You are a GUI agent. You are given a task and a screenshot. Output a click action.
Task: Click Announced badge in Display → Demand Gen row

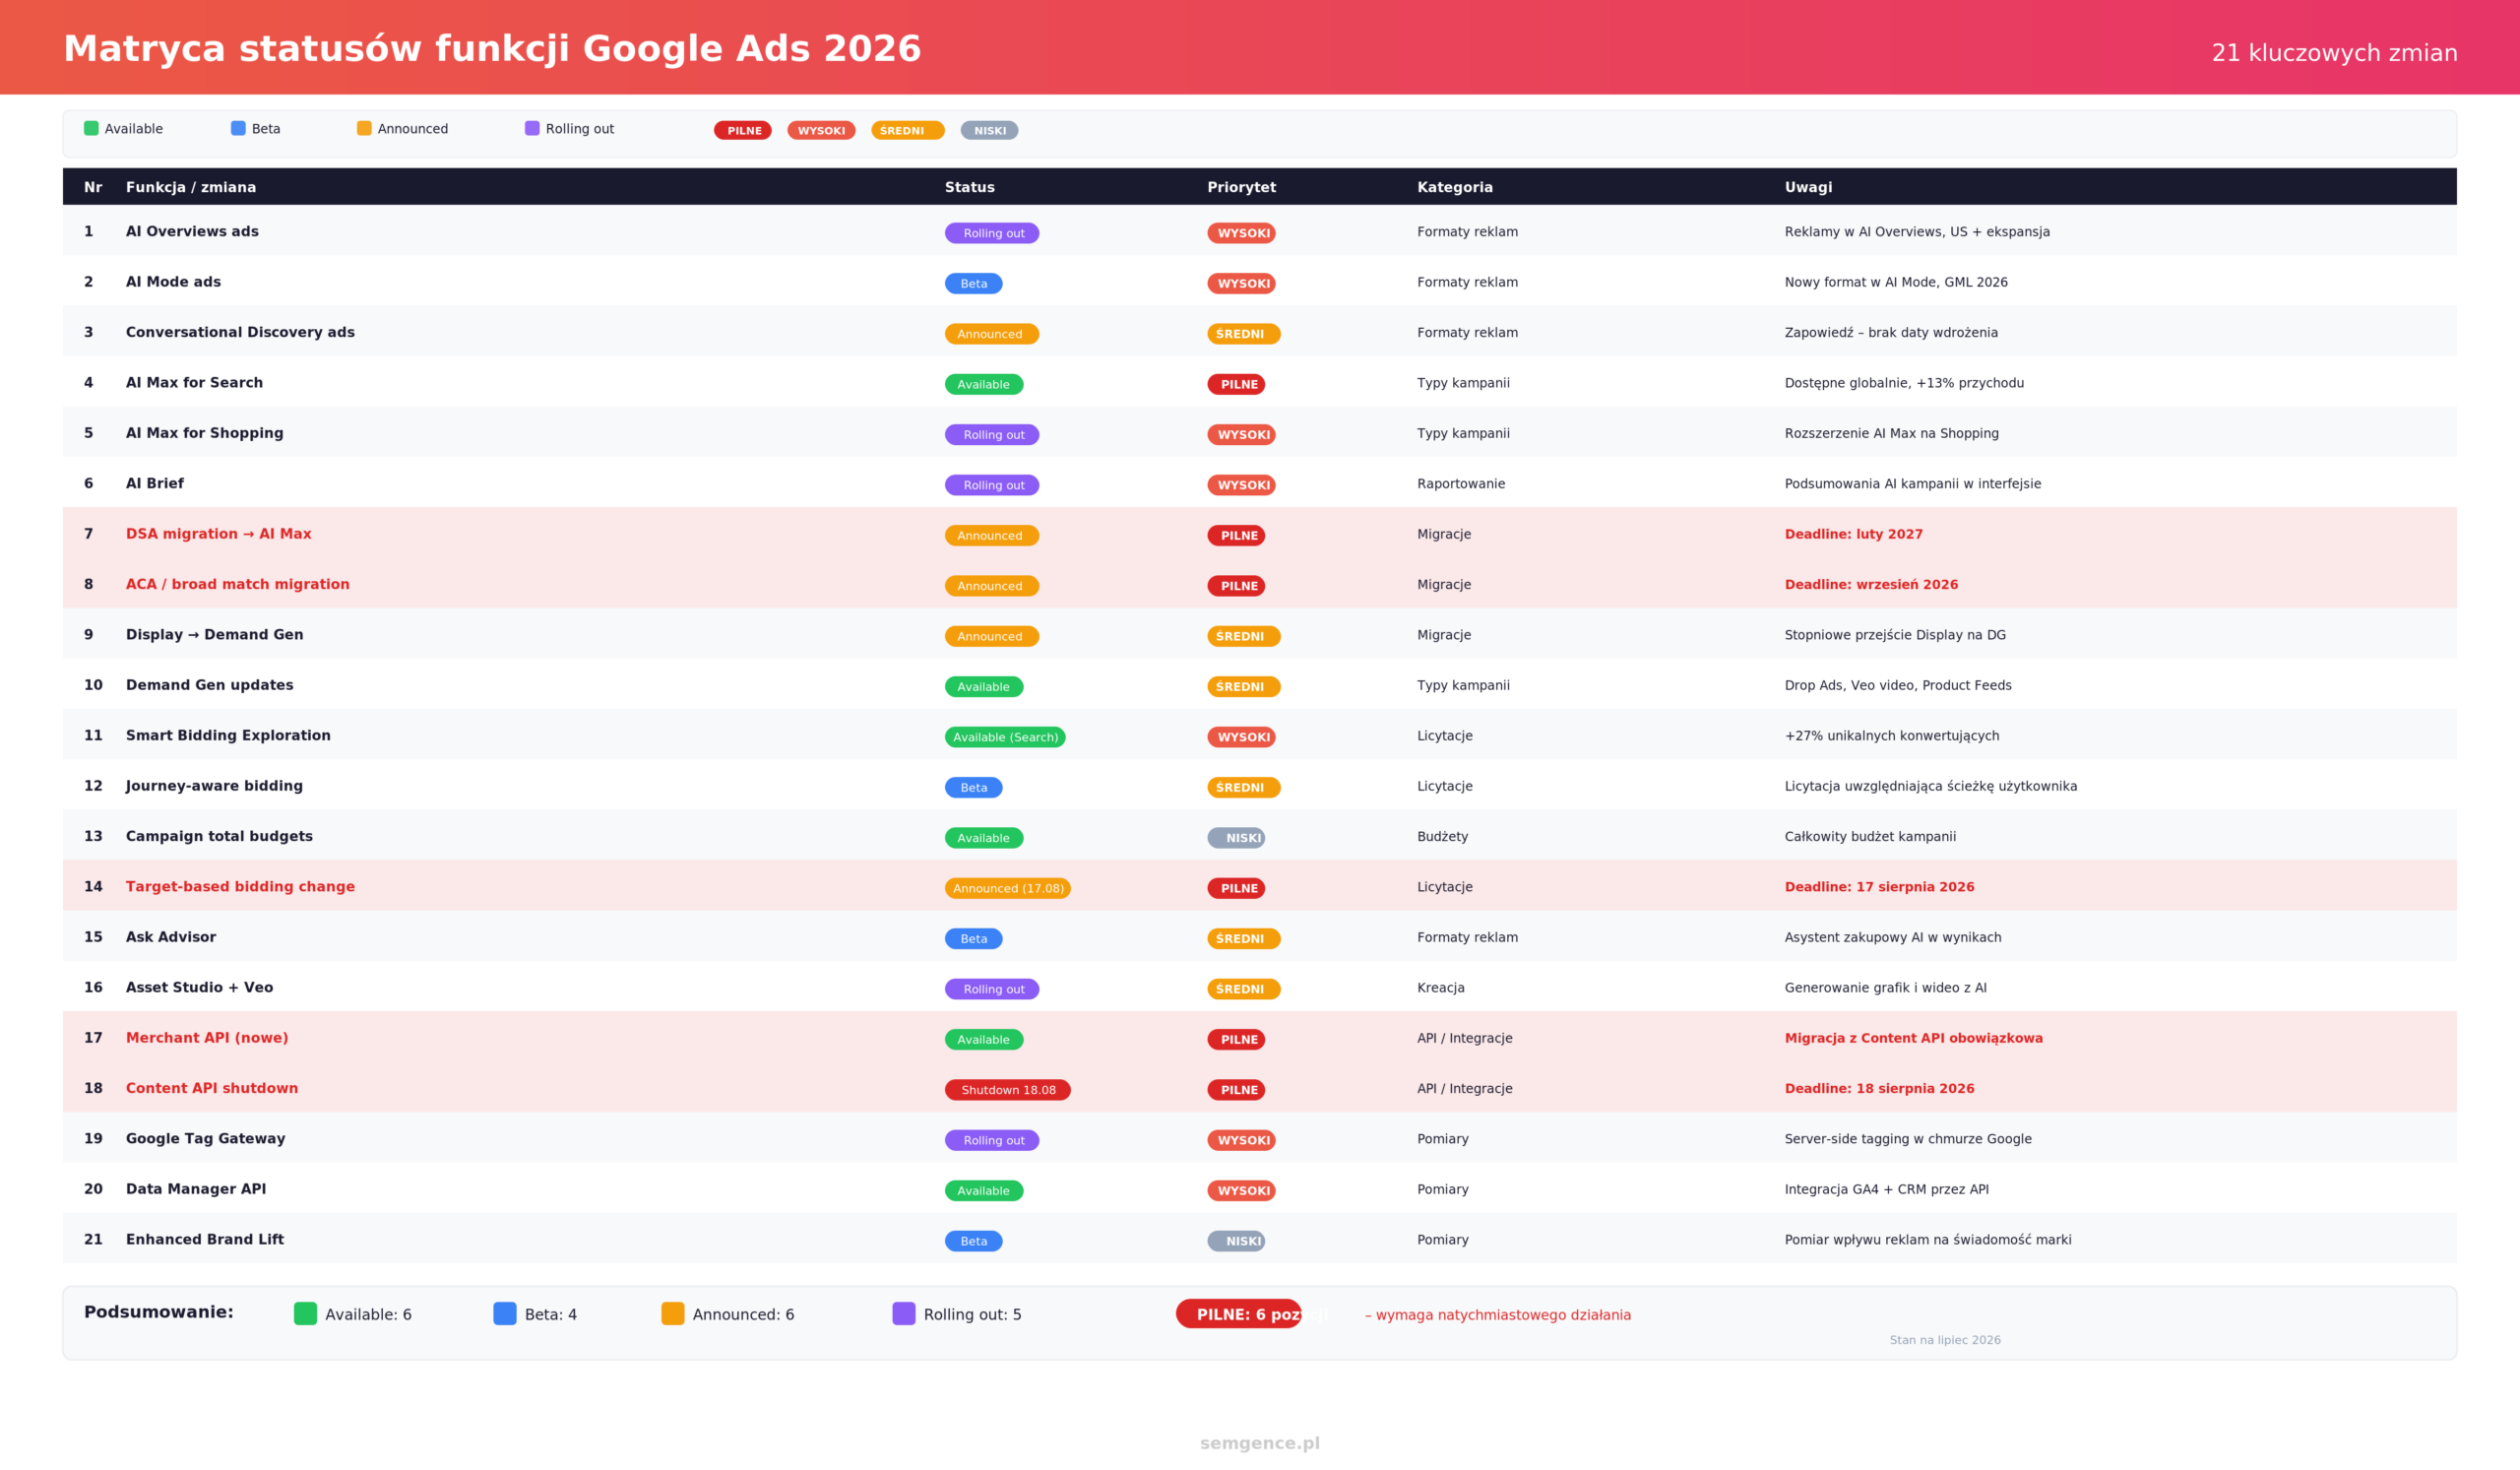(992, 637)
